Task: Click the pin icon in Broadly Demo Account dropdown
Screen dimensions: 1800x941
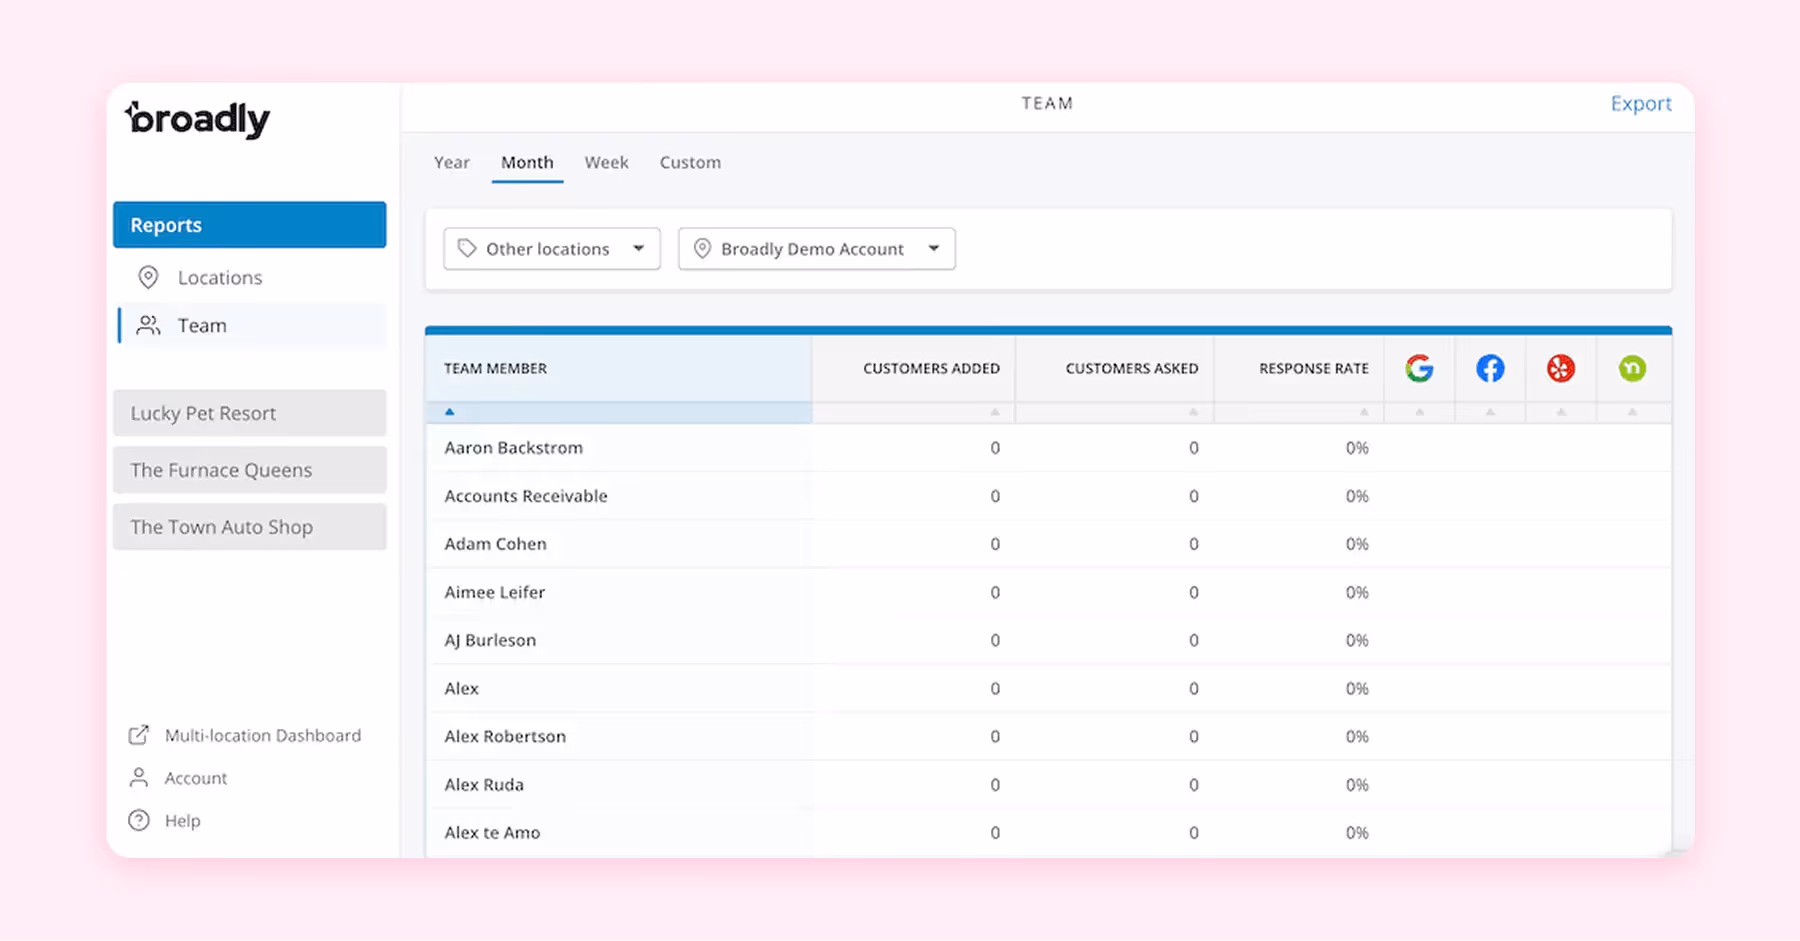Action: (702, 248)
